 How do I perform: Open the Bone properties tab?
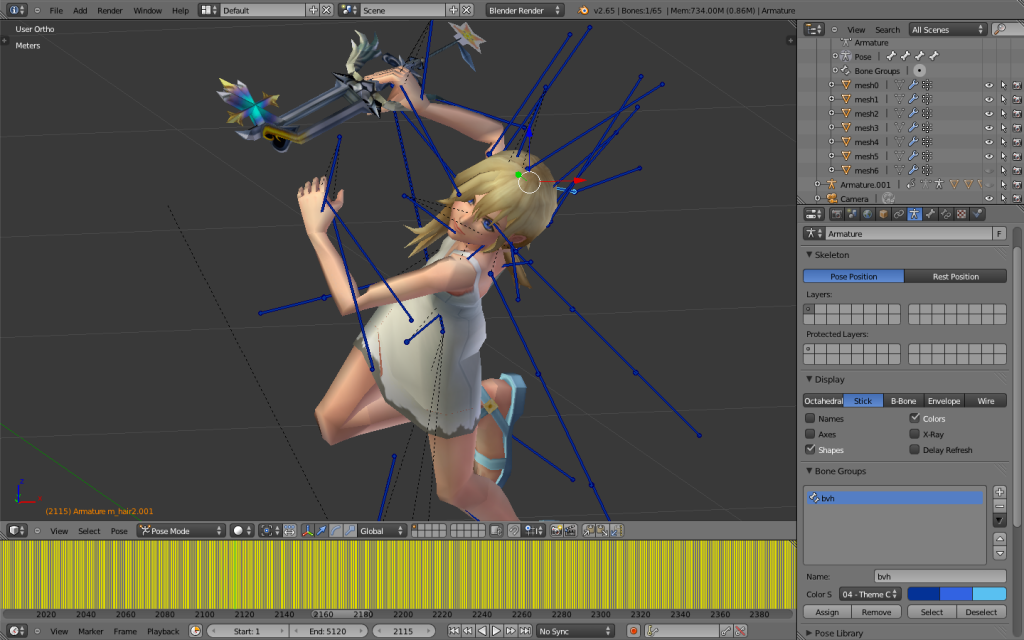tap(931, 214)
